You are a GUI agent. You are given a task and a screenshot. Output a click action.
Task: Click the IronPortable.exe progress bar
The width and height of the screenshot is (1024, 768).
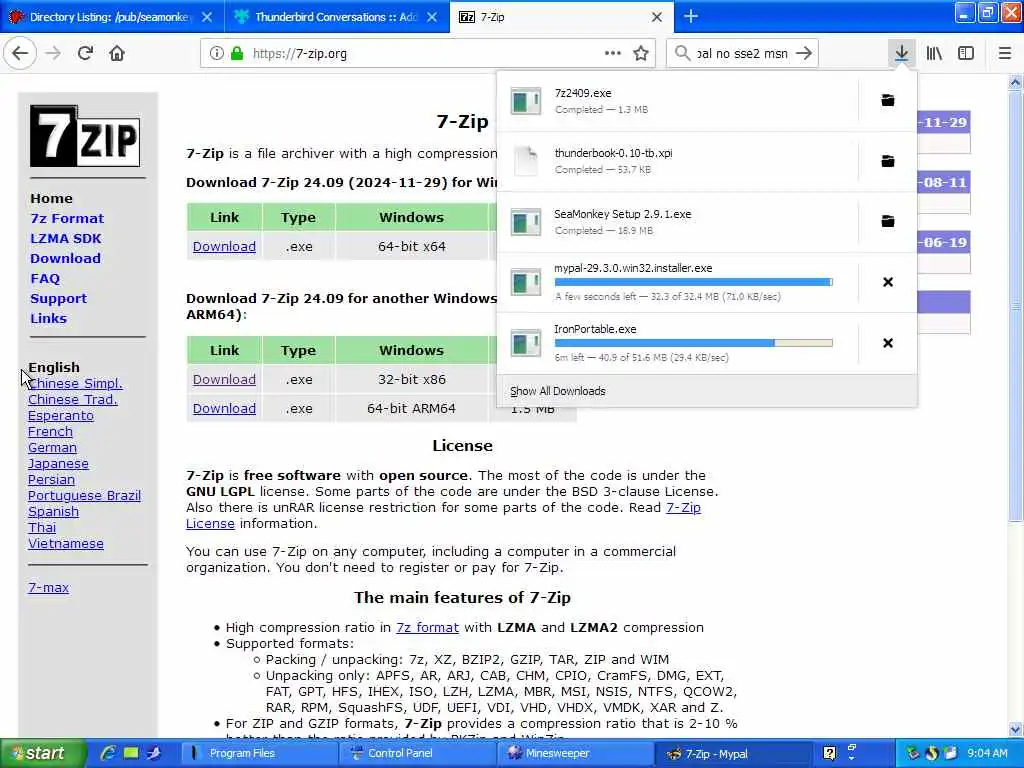[x=693, y=343]
